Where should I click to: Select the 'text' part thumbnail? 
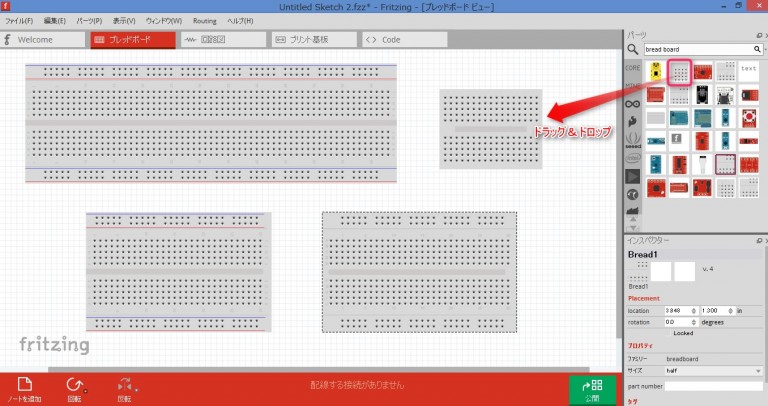pos(749,70)
